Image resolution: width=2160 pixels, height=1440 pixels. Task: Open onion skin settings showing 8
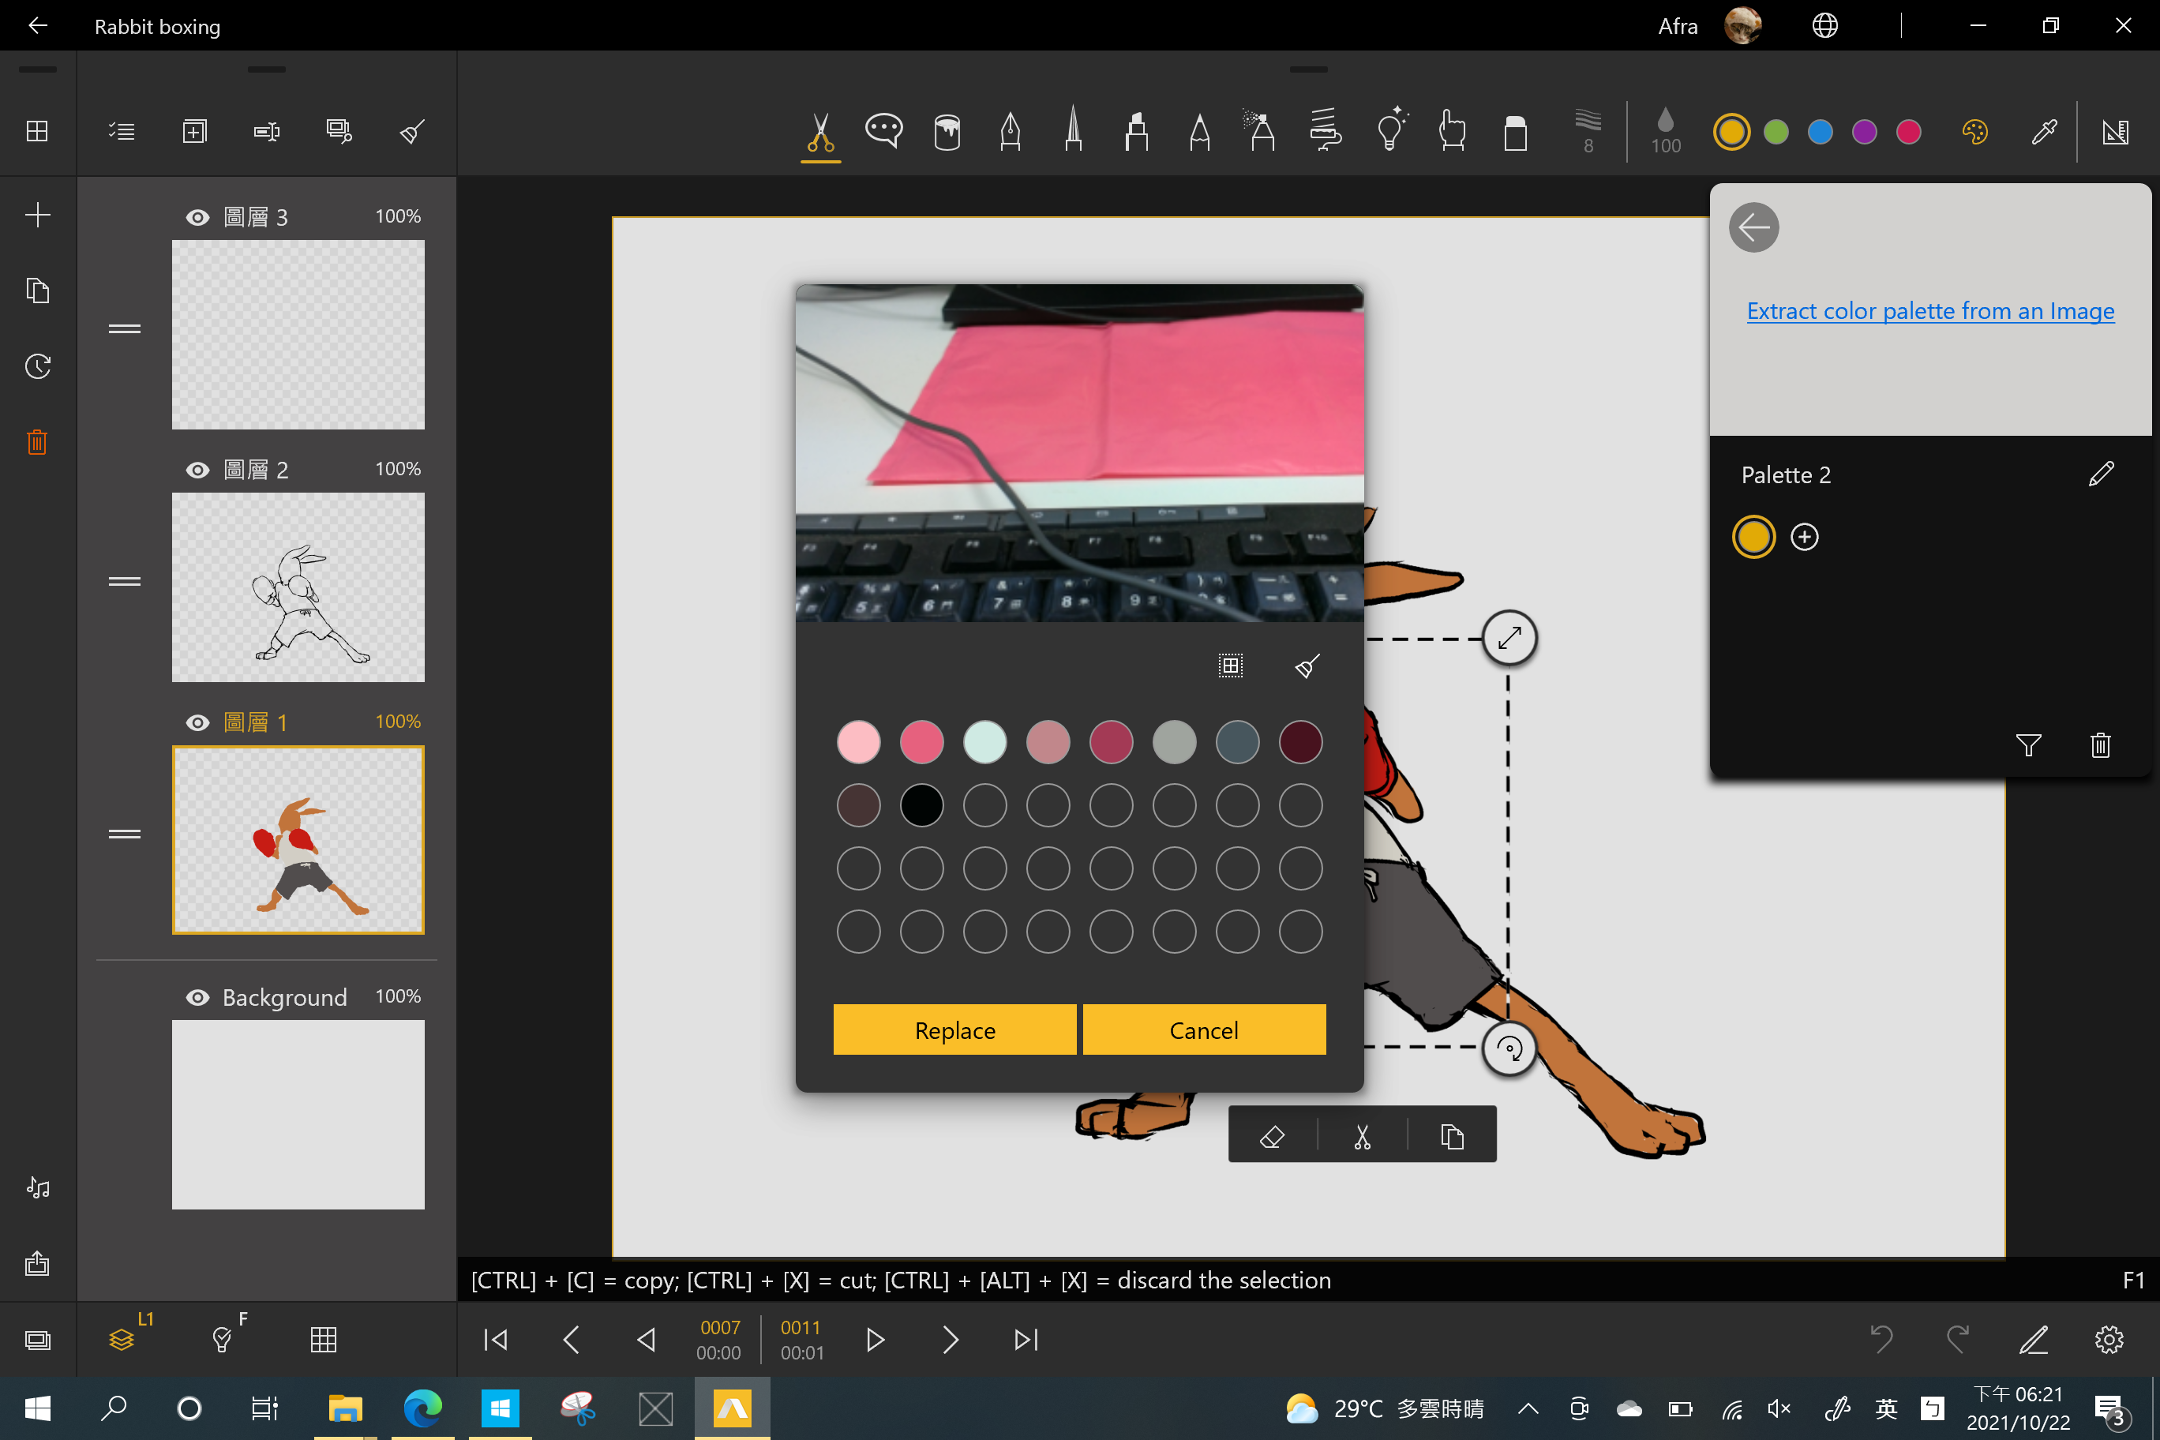tap(1586, 131)
